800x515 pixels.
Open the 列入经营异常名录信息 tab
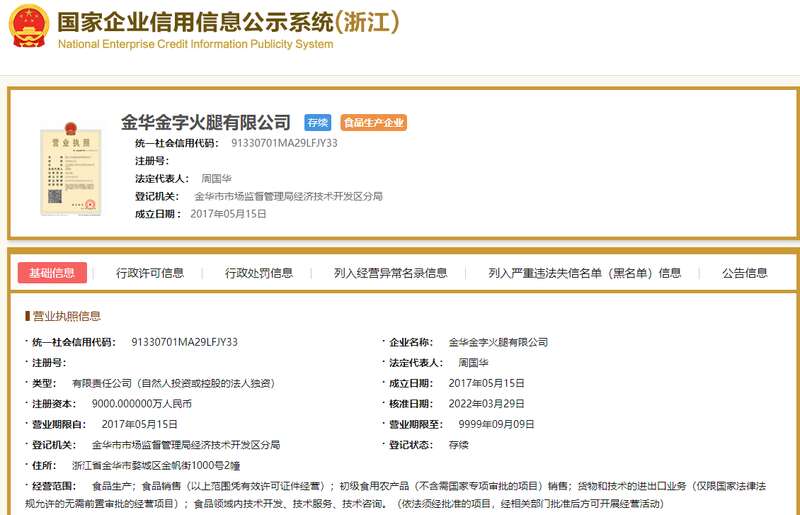[390, 273]
